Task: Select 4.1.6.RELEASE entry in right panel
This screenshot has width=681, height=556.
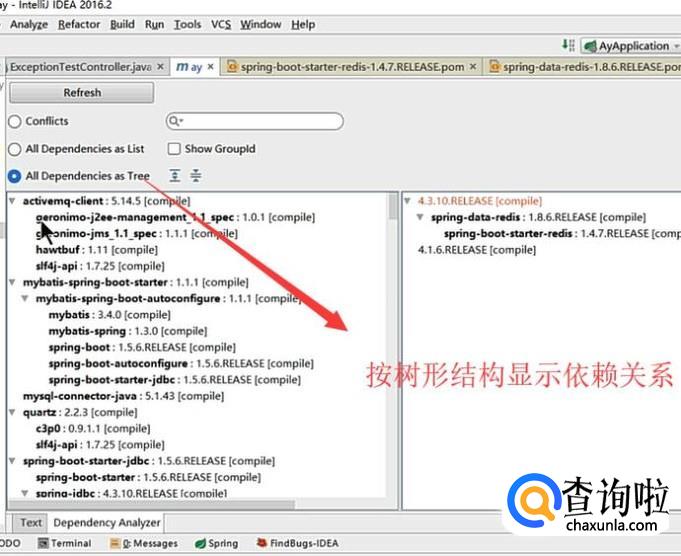Action: pyautogui.click(x=477, y=249)
